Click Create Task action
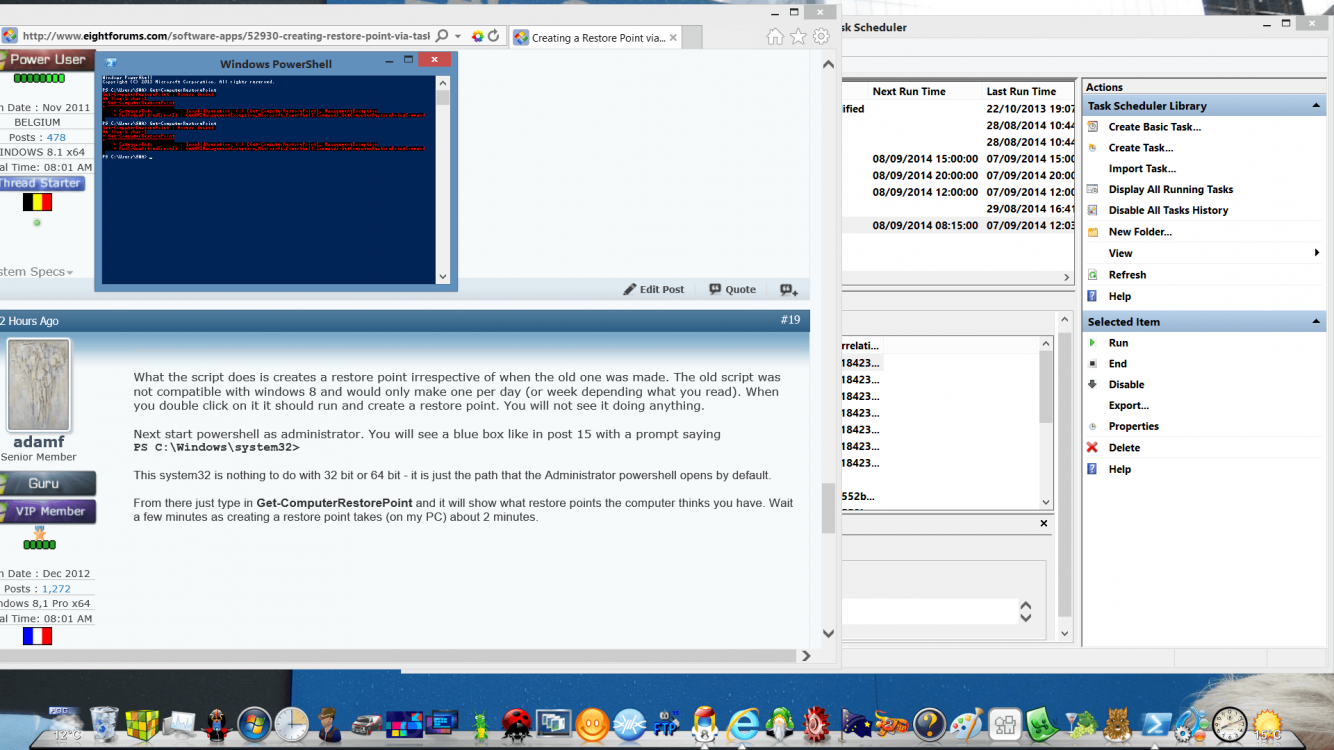The width and height of the screenshot is (1334, 750). (1140, 148)
